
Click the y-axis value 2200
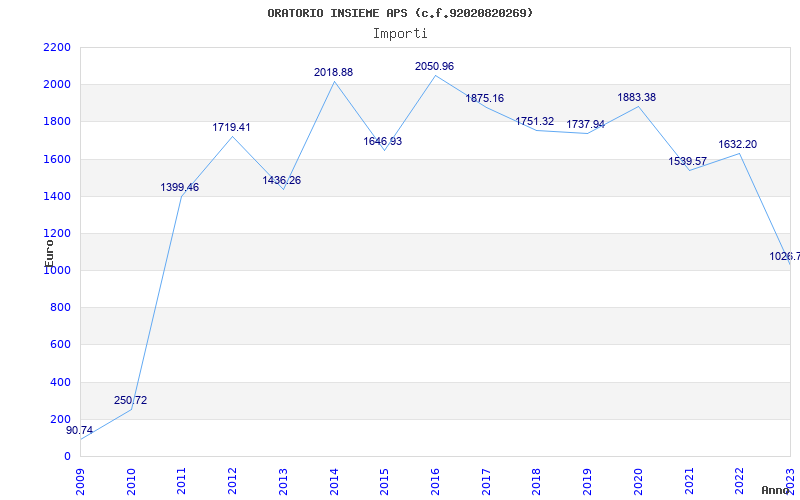pyautogui.click(x=57, y=47)
